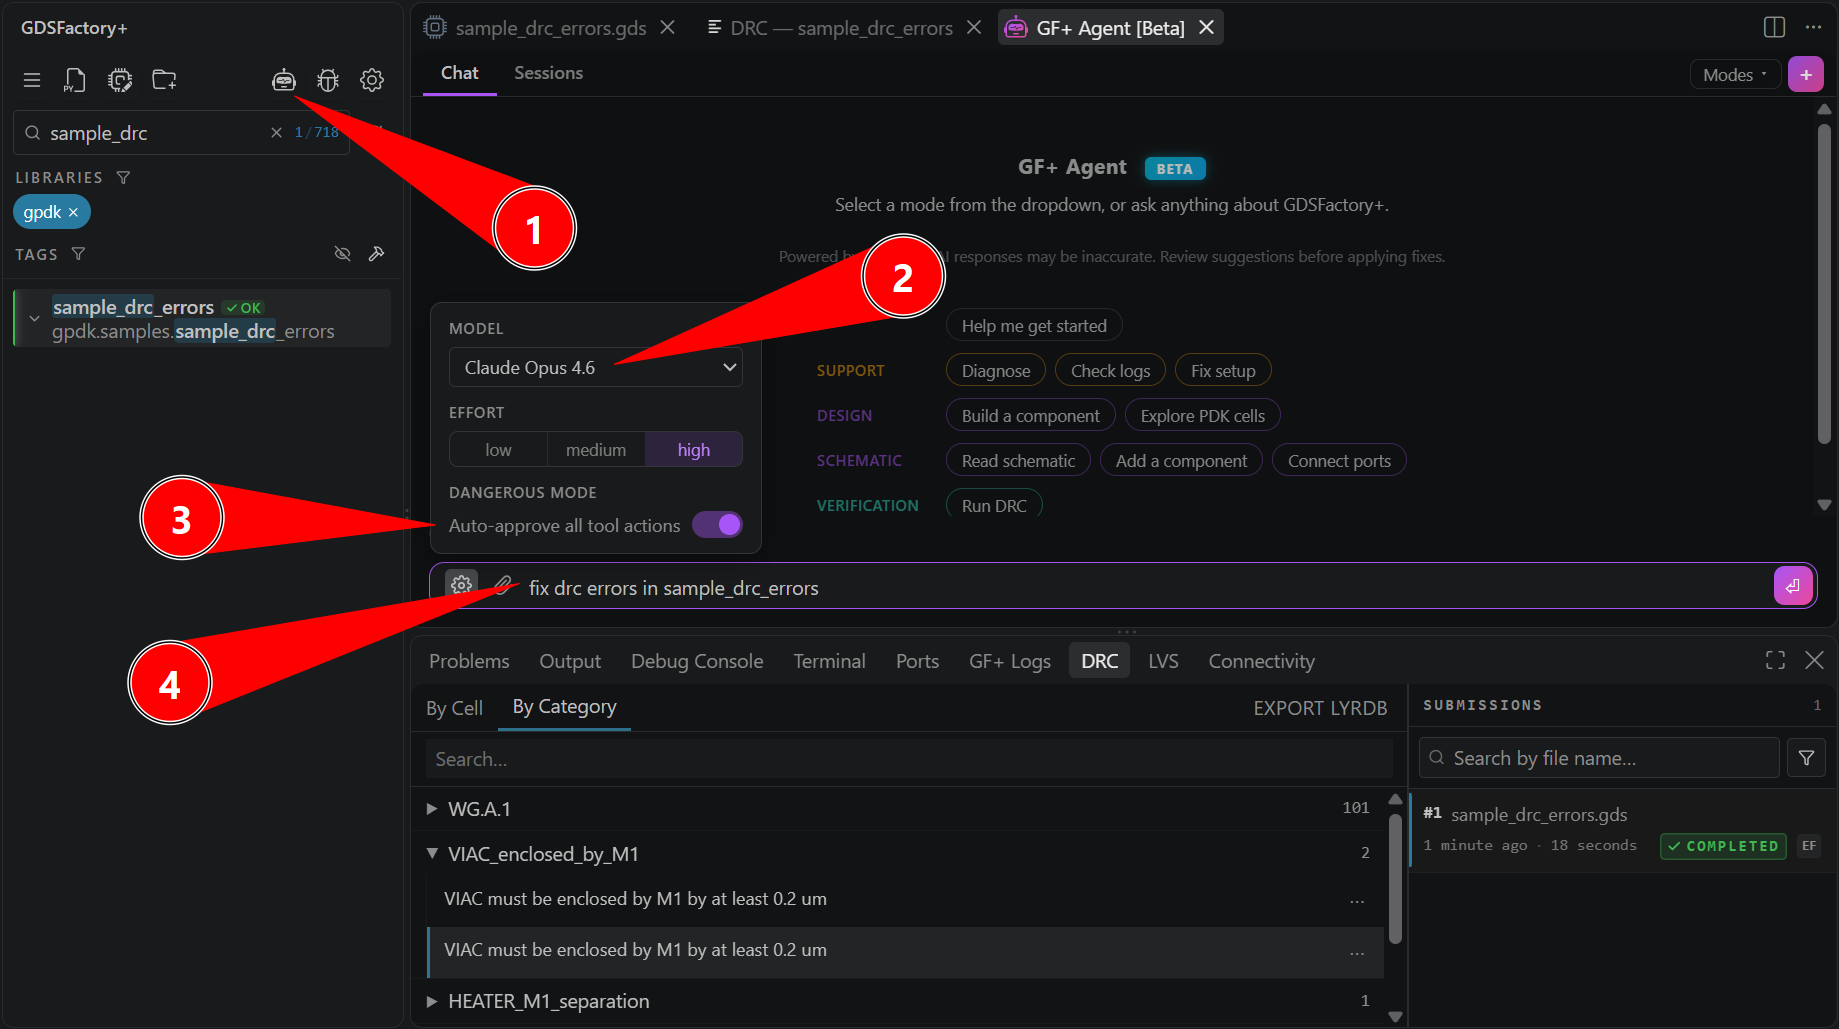Open the Claude Opus 4.6 model dropdown
Screen dimensions: 1839x1029
point(596,368)
